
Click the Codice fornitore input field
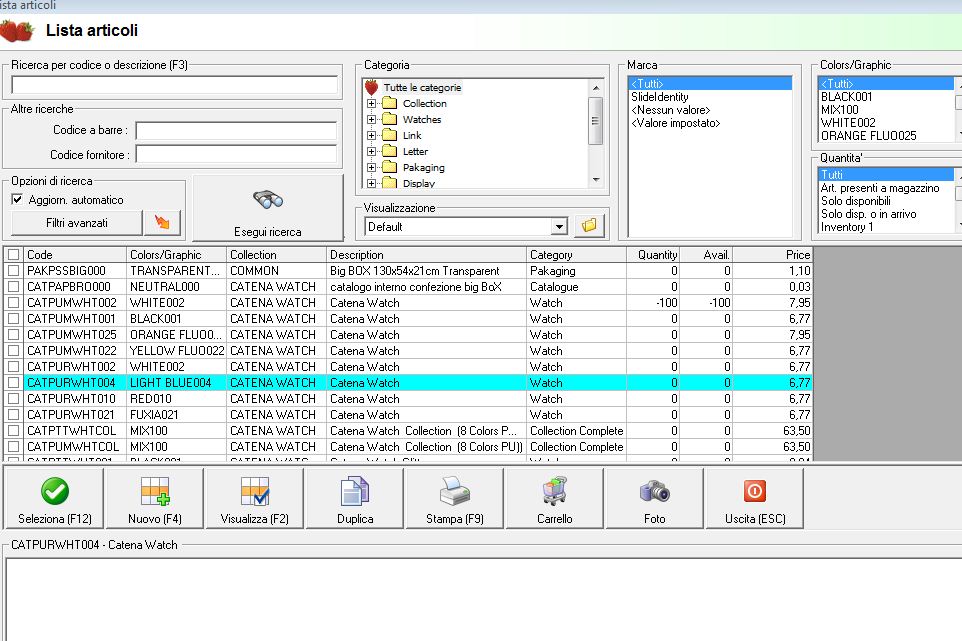pos(236,154)
